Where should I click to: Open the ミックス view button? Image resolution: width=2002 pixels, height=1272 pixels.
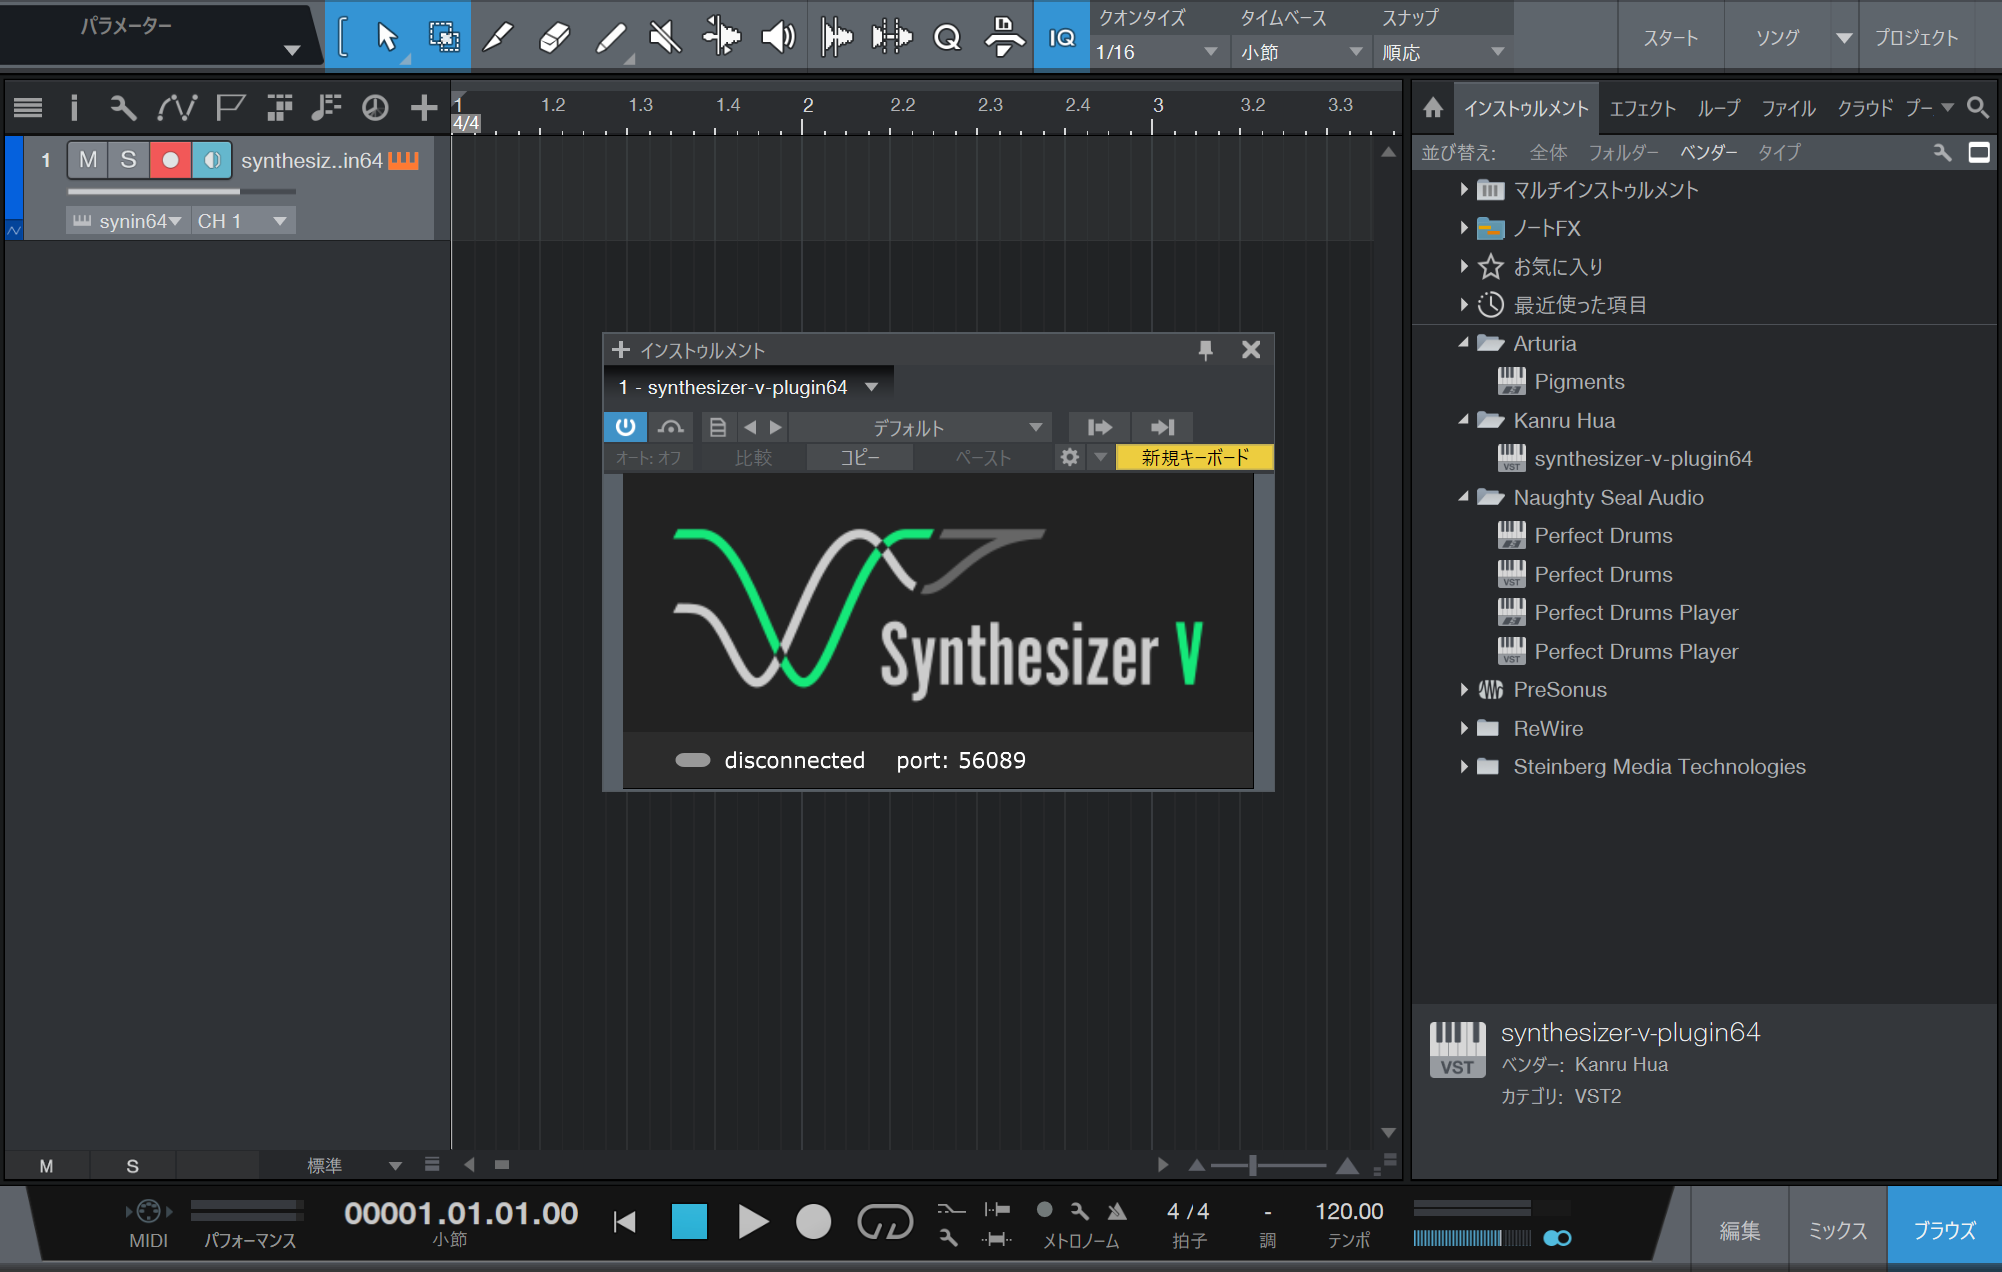pos(1837,1230)
